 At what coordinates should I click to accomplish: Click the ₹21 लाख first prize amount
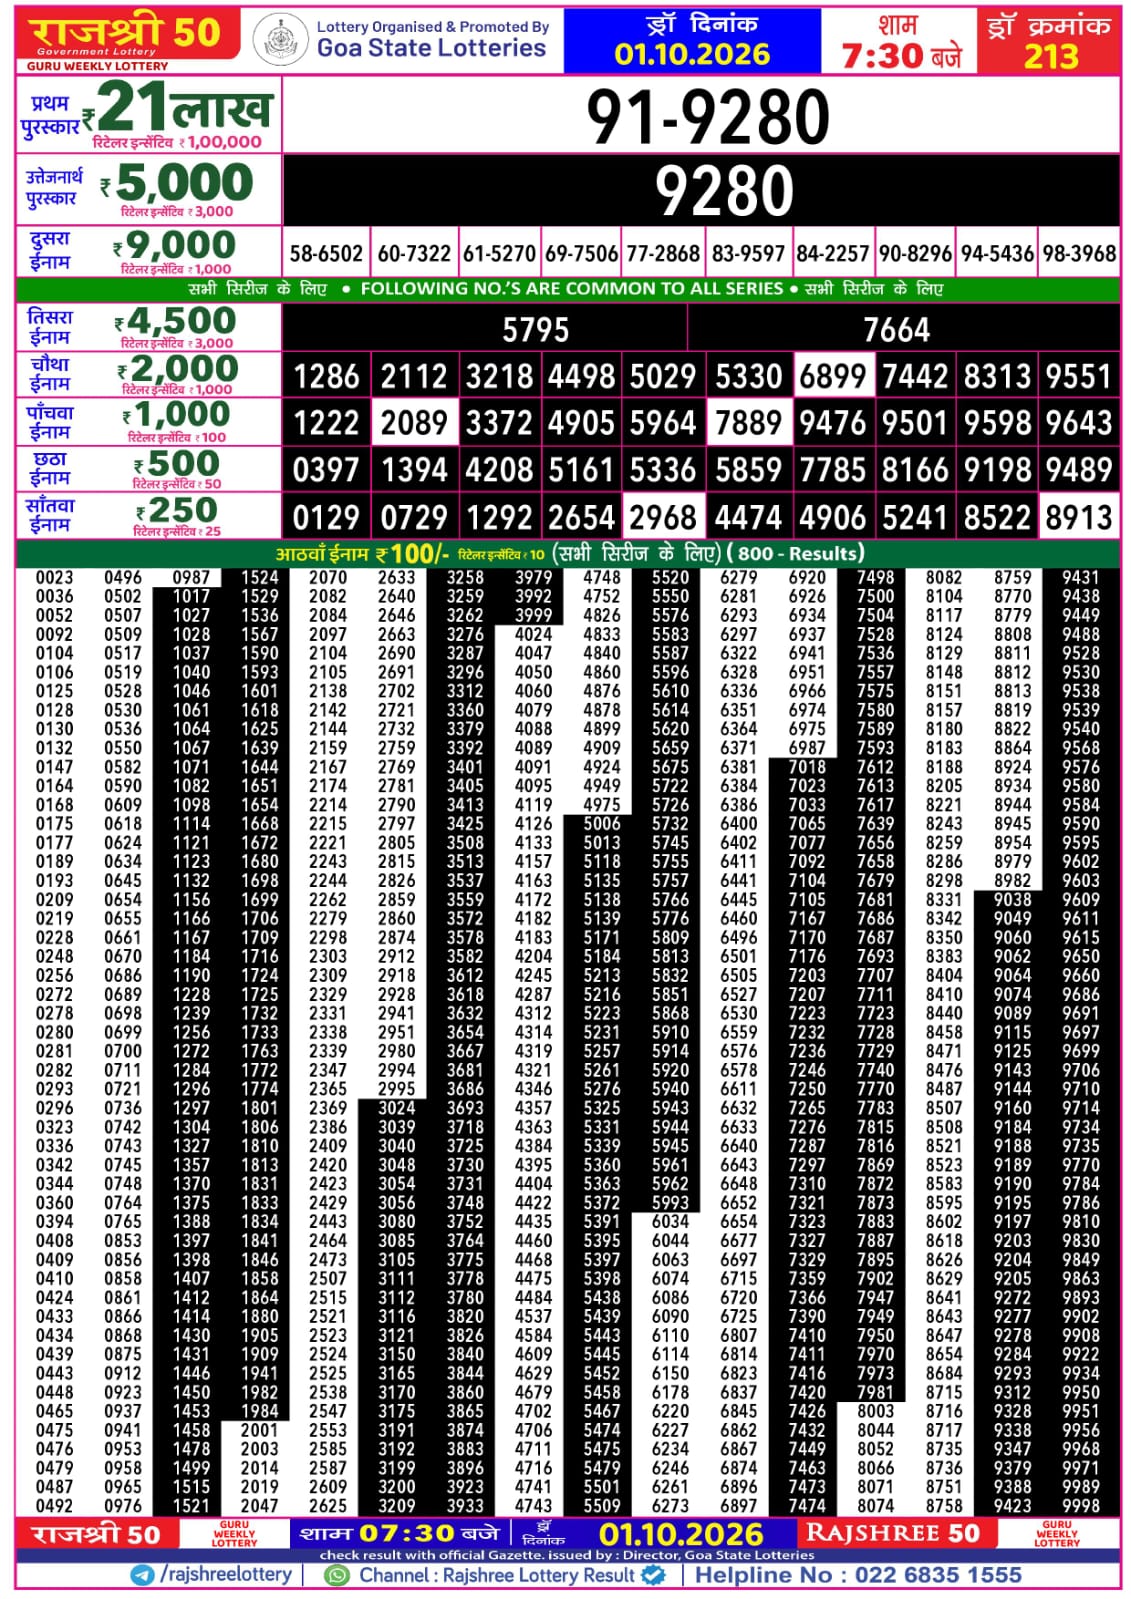(x=178, y=107)
